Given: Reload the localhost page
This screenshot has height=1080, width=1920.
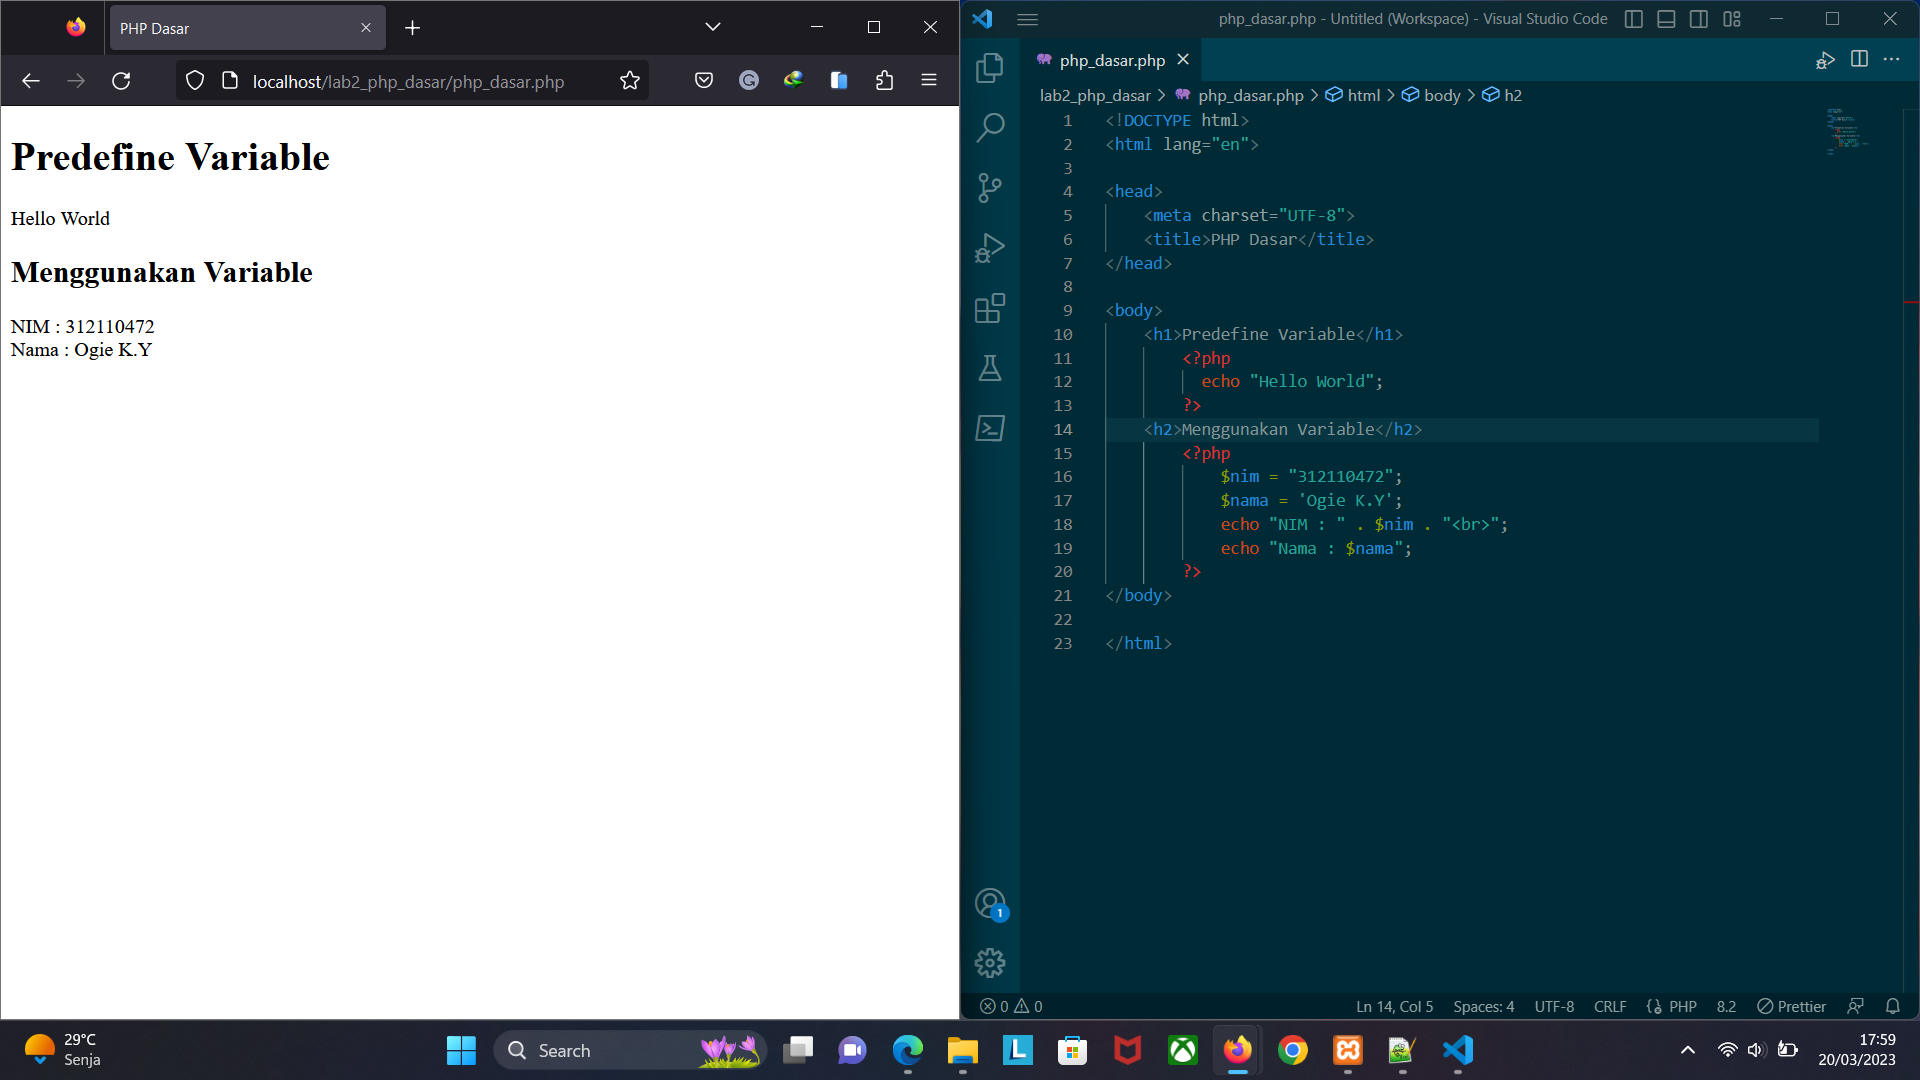Looking at the screenshot, I should pos(121,81).
